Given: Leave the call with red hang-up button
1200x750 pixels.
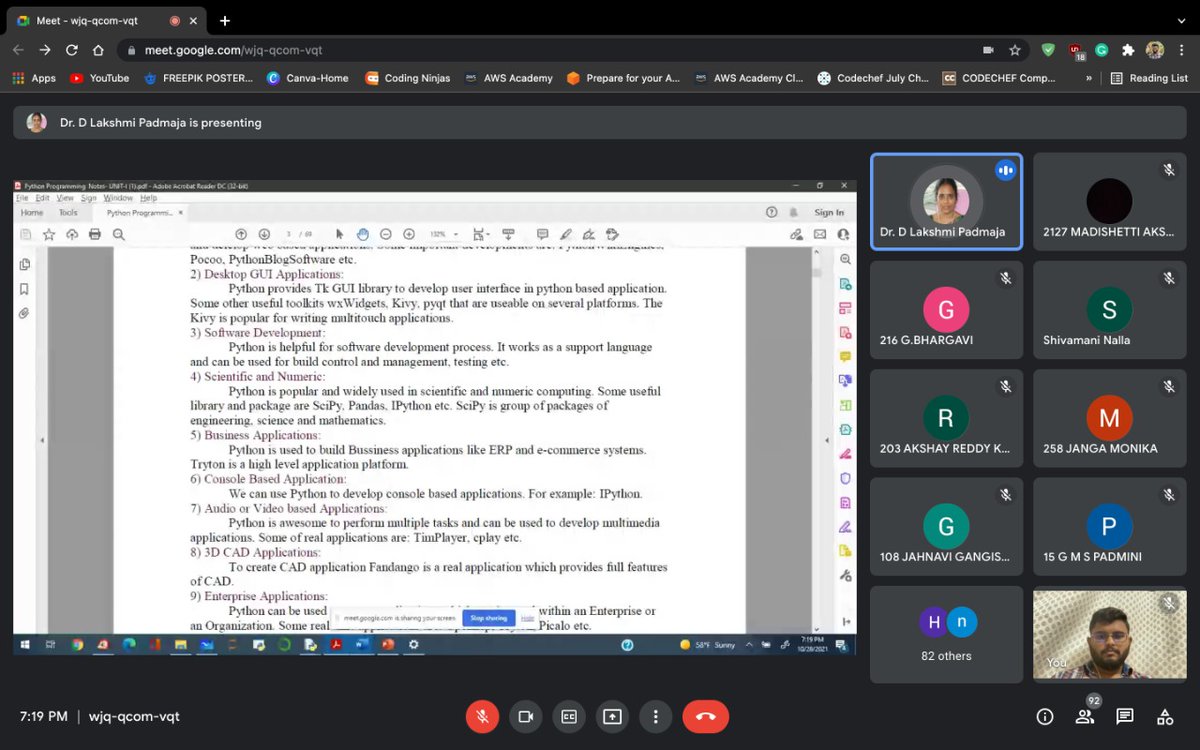Looking at the screenshot, I should coord(705,716).
